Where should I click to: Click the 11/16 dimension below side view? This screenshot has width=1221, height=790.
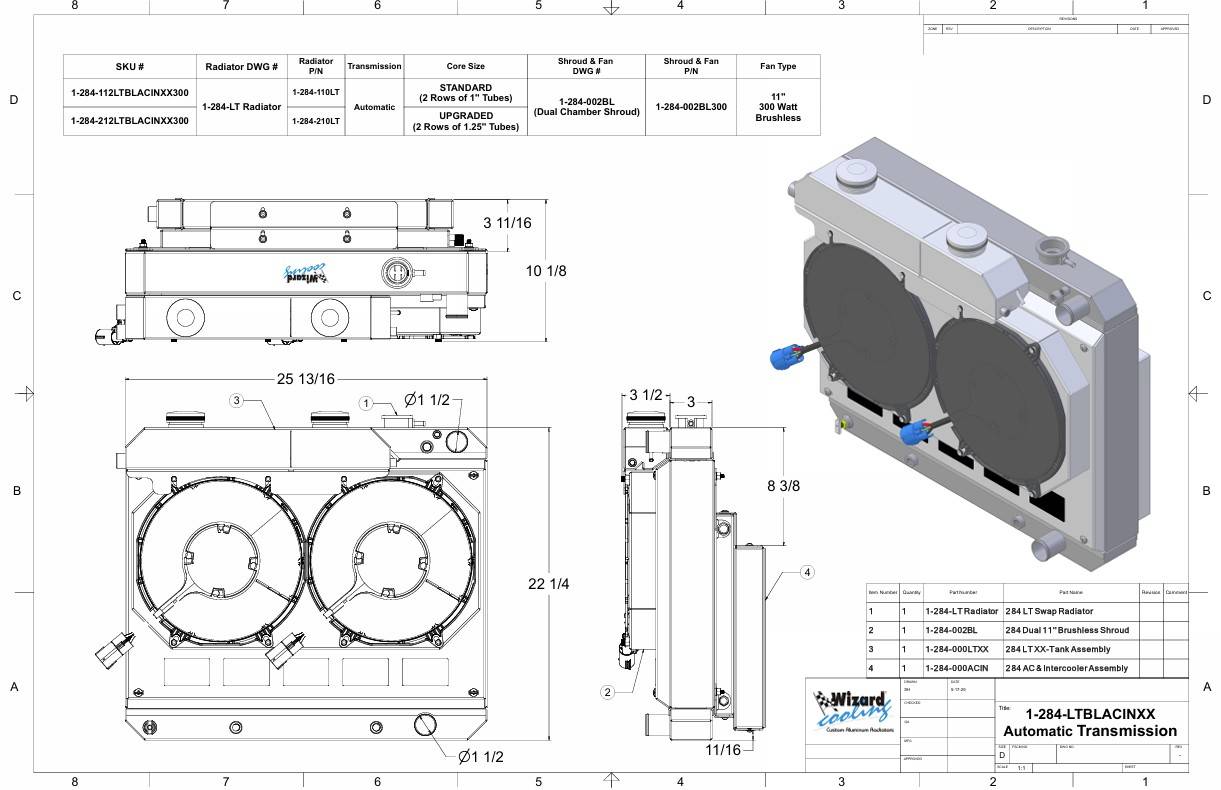click(723, 749)
